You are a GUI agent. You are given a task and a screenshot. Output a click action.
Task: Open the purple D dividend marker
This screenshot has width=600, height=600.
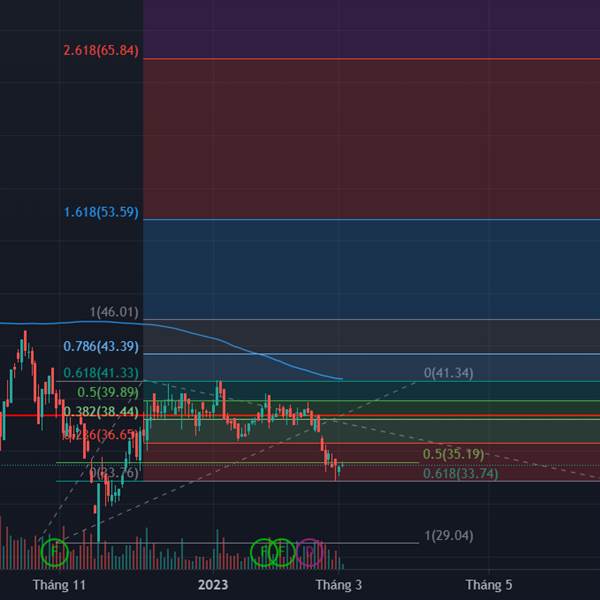tap(310, 552)
